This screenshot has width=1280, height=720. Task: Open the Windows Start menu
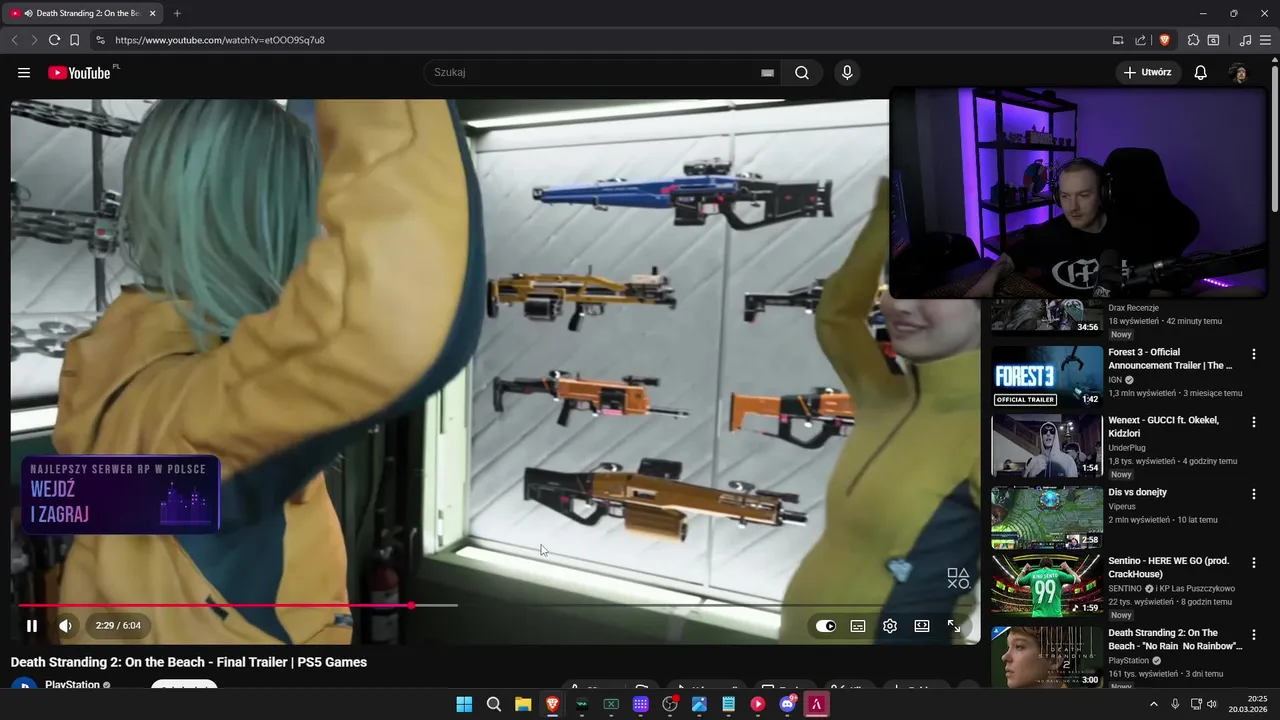point(464,704)
